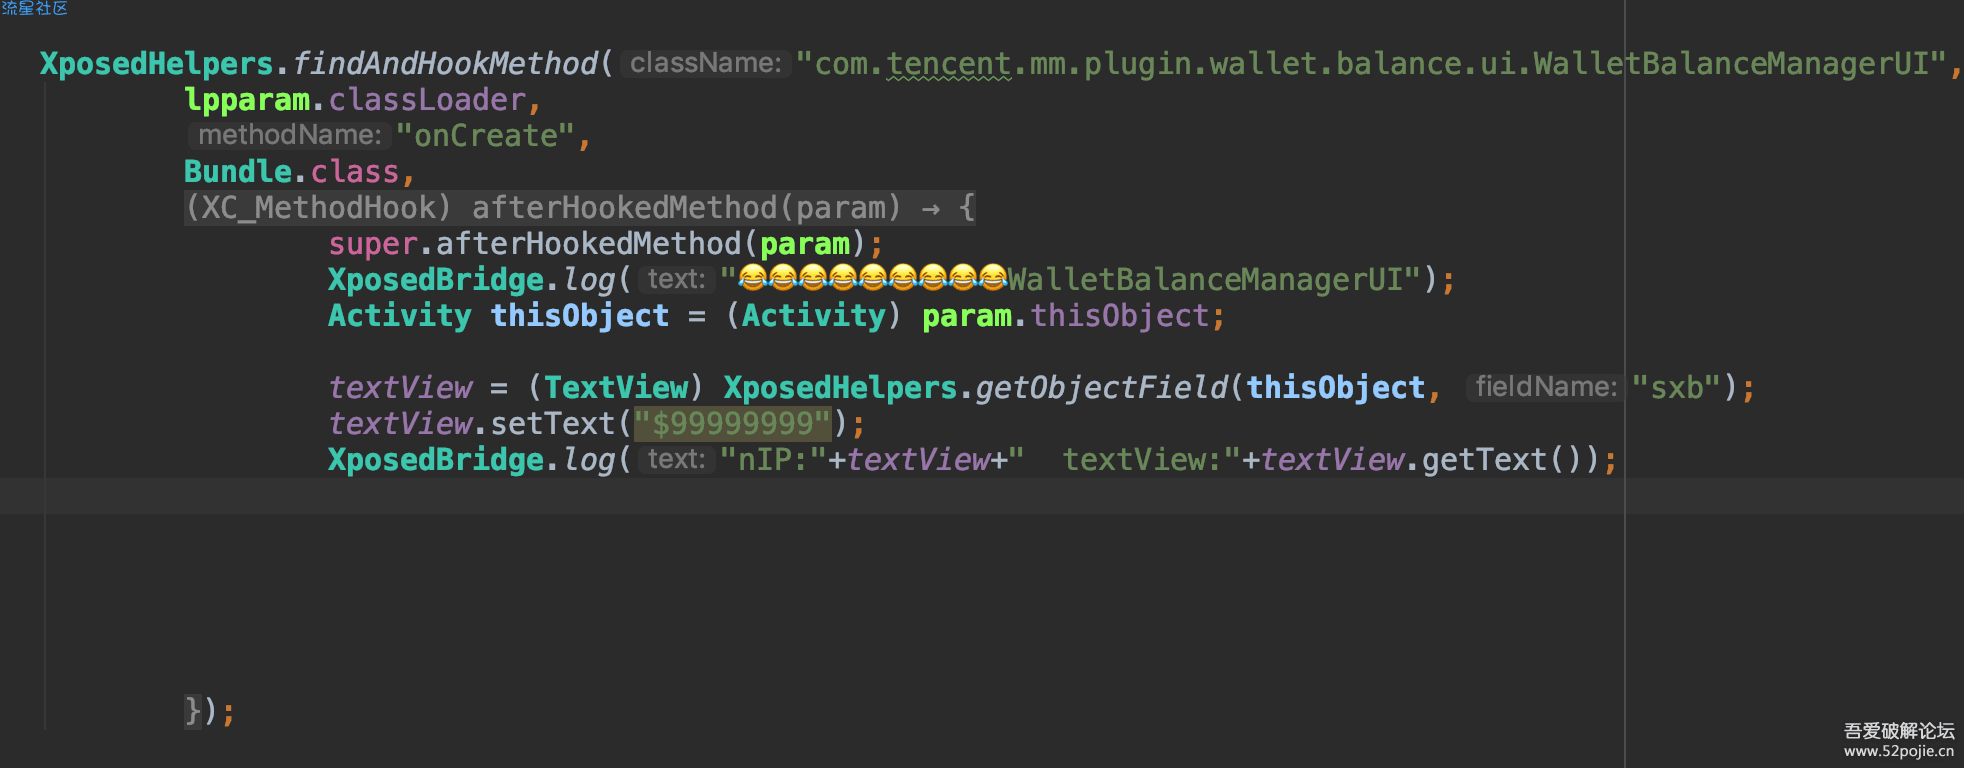Viewport: 1964px width, 768px height.
Task: Click the Bundle class name
Action: click(x=238, y=172)
